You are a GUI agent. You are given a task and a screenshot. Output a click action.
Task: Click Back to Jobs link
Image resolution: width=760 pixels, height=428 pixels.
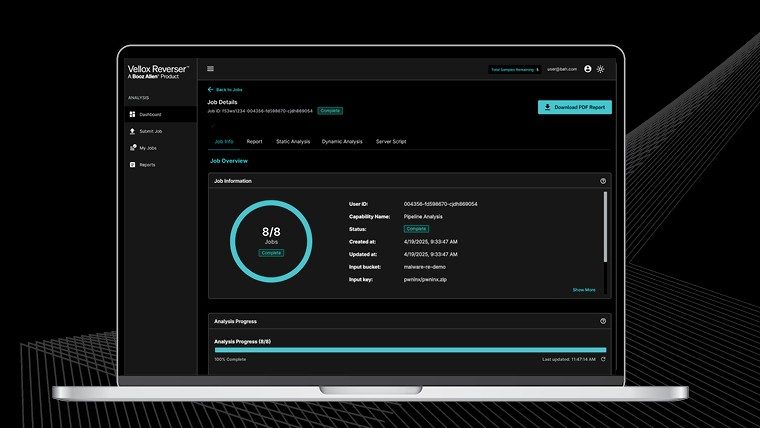pos(226,89)
